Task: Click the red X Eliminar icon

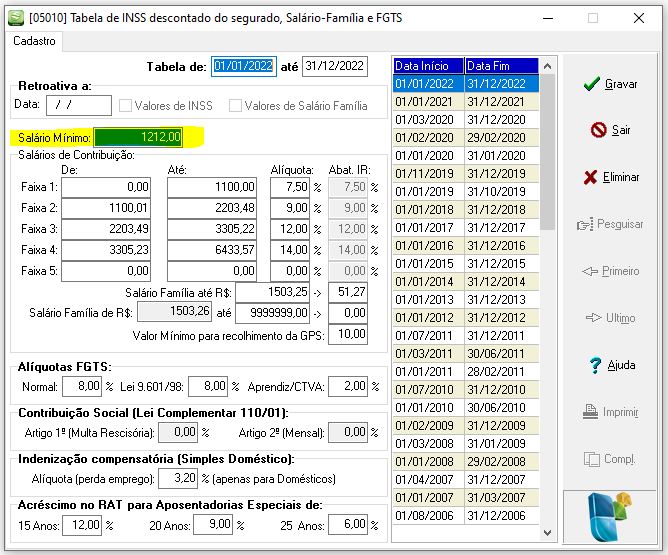Action: click(590, 177)
